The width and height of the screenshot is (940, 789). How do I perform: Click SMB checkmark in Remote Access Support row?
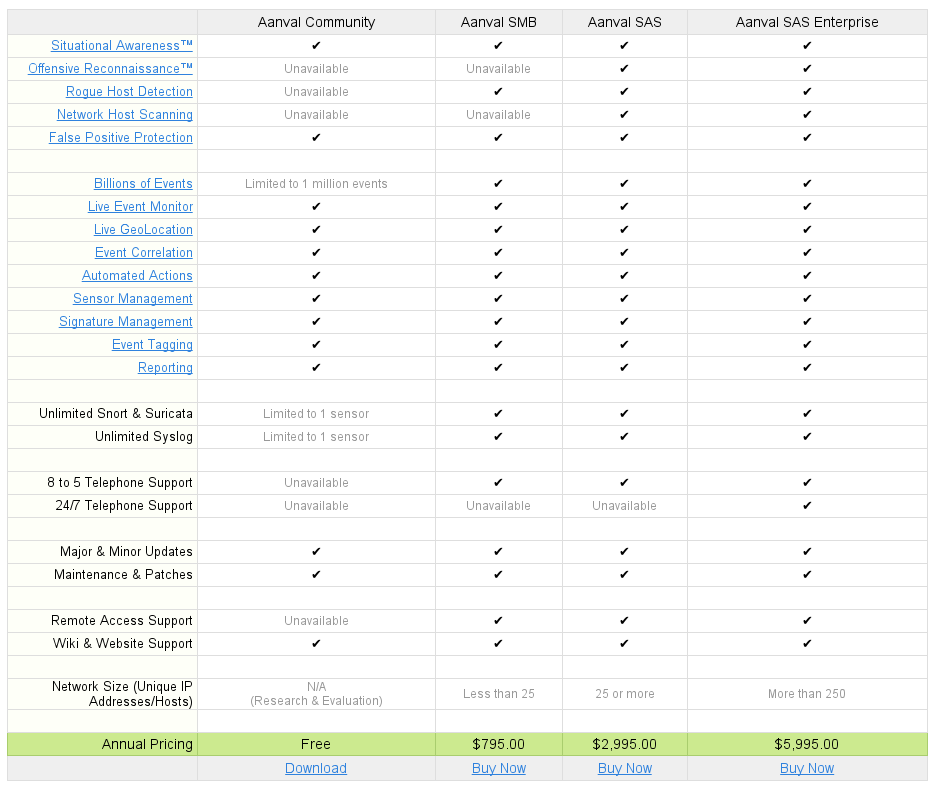[x=498, y=621]
